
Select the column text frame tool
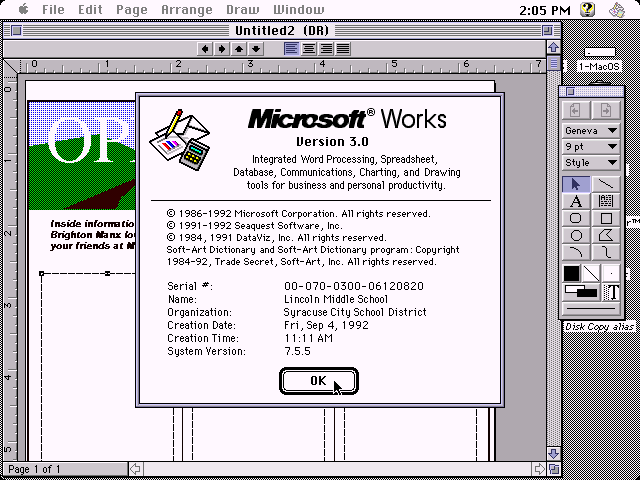pos(606,201)
